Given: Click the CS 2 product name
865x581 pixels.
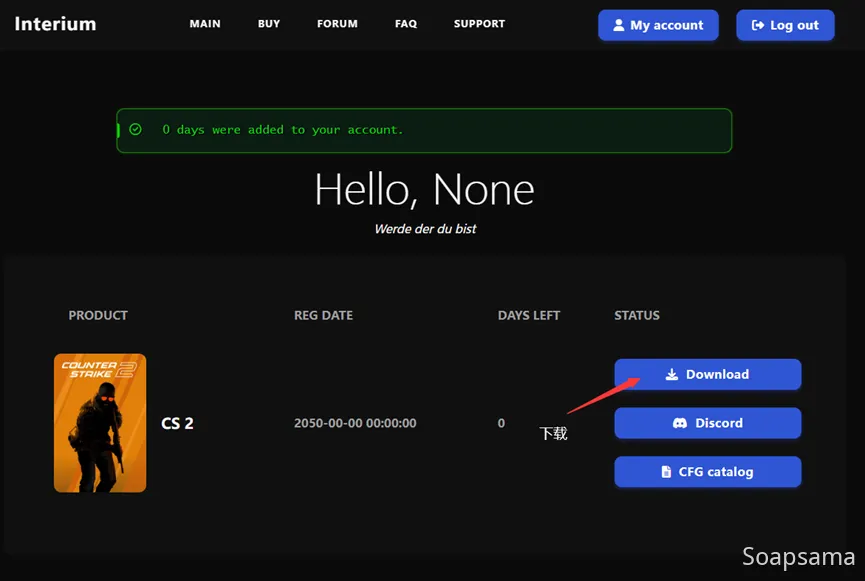Looking at the screenshot, I should click(x=177, y=423).
